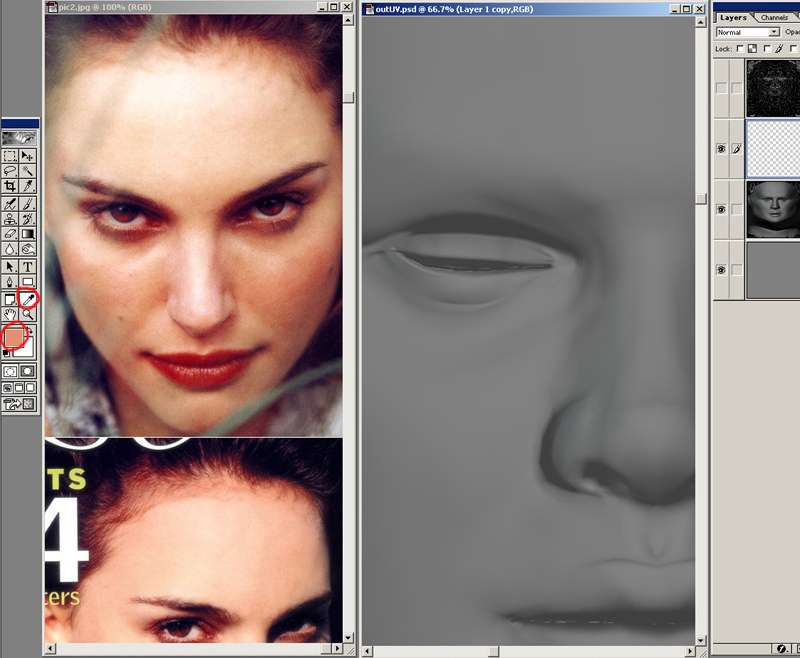Show the hidden top dark layer
This screenshot has width=800, height=658.
pos(721,88)
